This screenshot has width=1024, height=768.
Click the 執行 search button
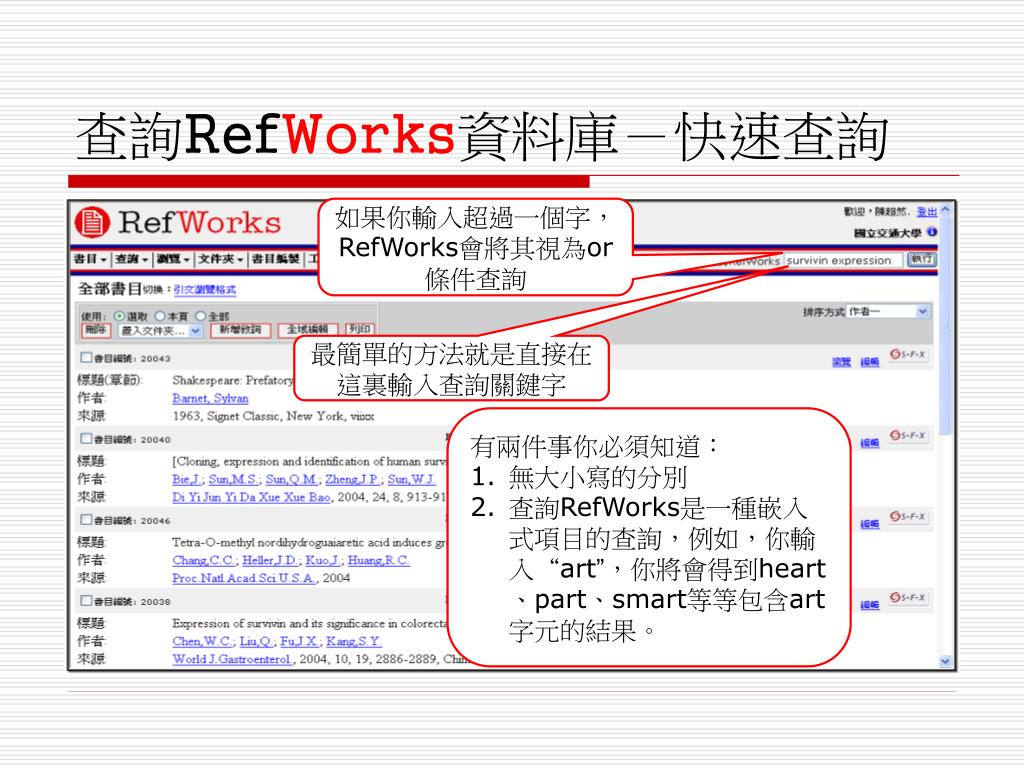(x=921, y=259)
